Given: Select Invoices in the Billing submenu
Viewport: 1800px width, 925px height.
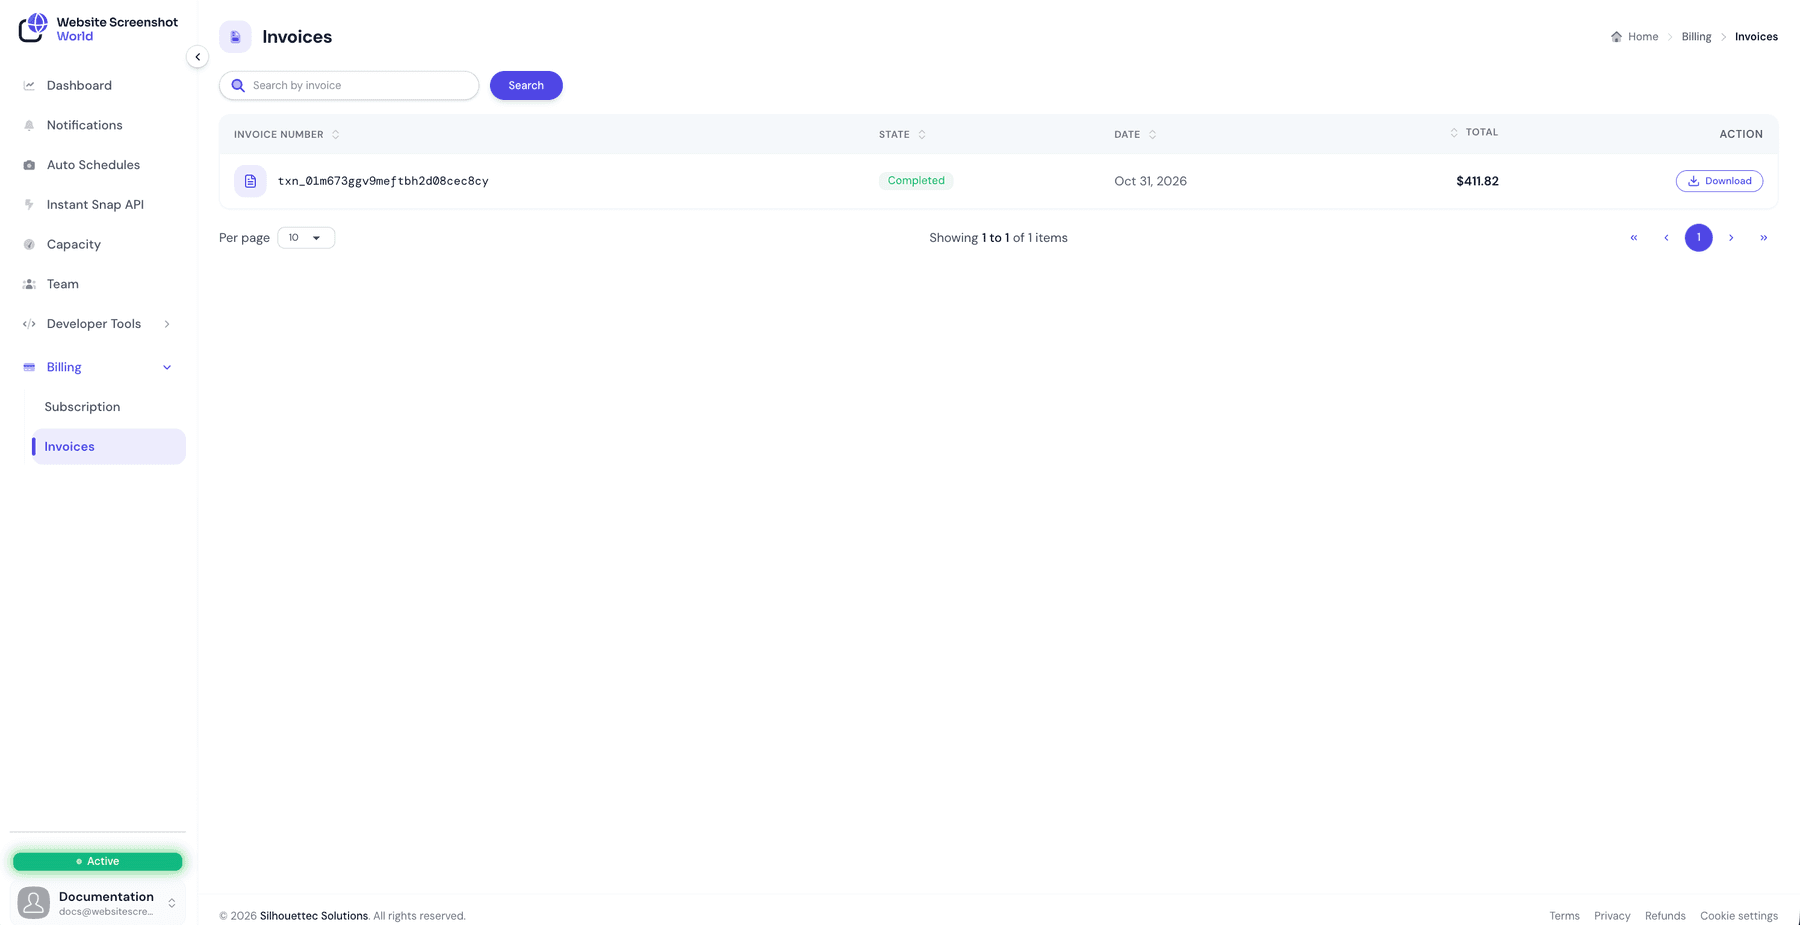Looking at the screenshot, I should pos(108,447).
